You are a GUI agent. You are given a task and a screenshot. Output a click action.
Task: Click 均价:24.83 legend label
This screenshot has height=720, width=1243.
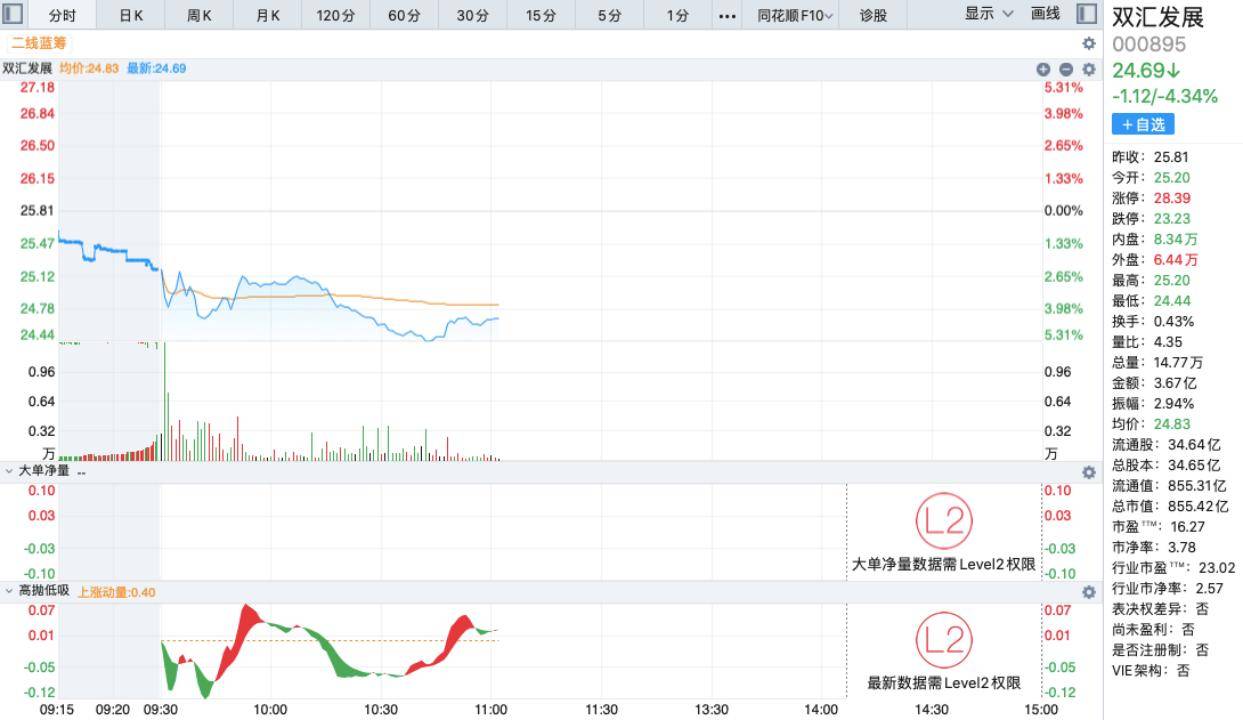pyautogui.click(x=89, y=68)
